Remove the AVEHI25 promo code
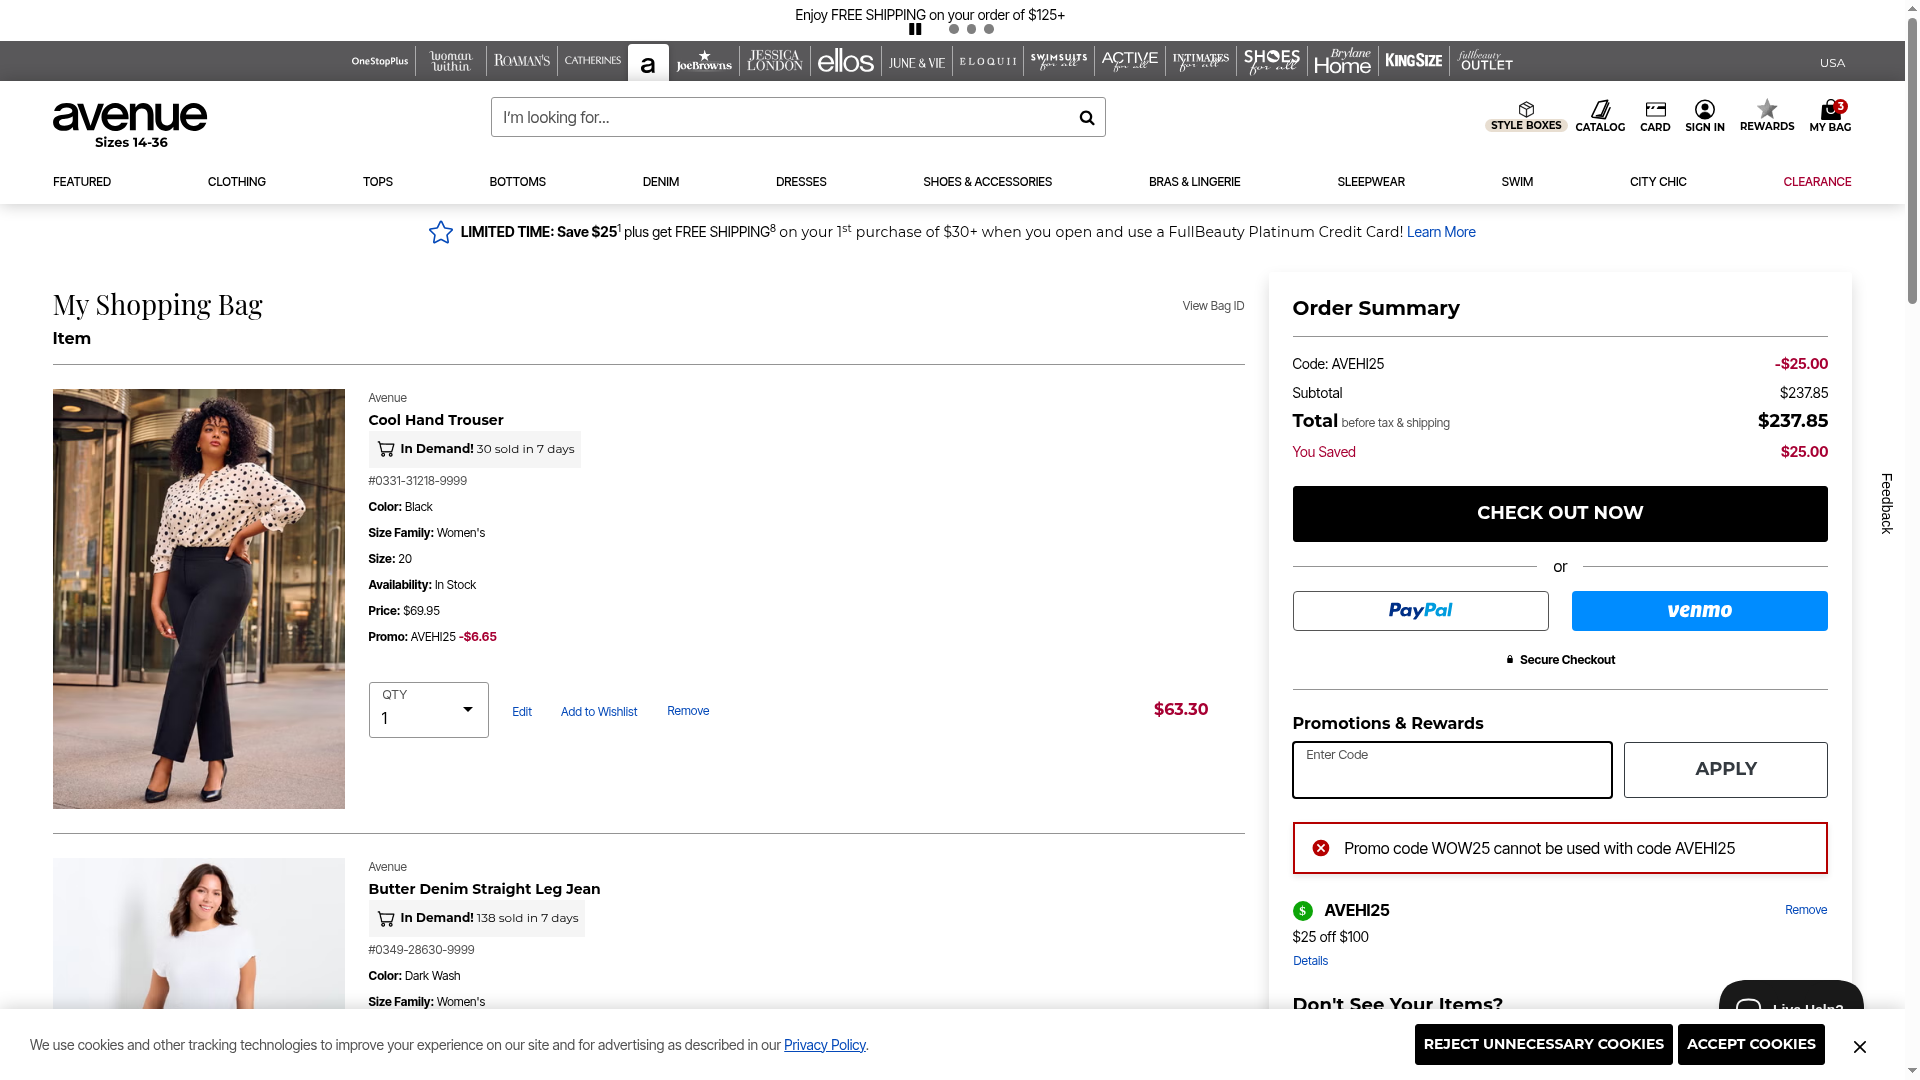The image size is (1920, 1080). [1806, 910]
